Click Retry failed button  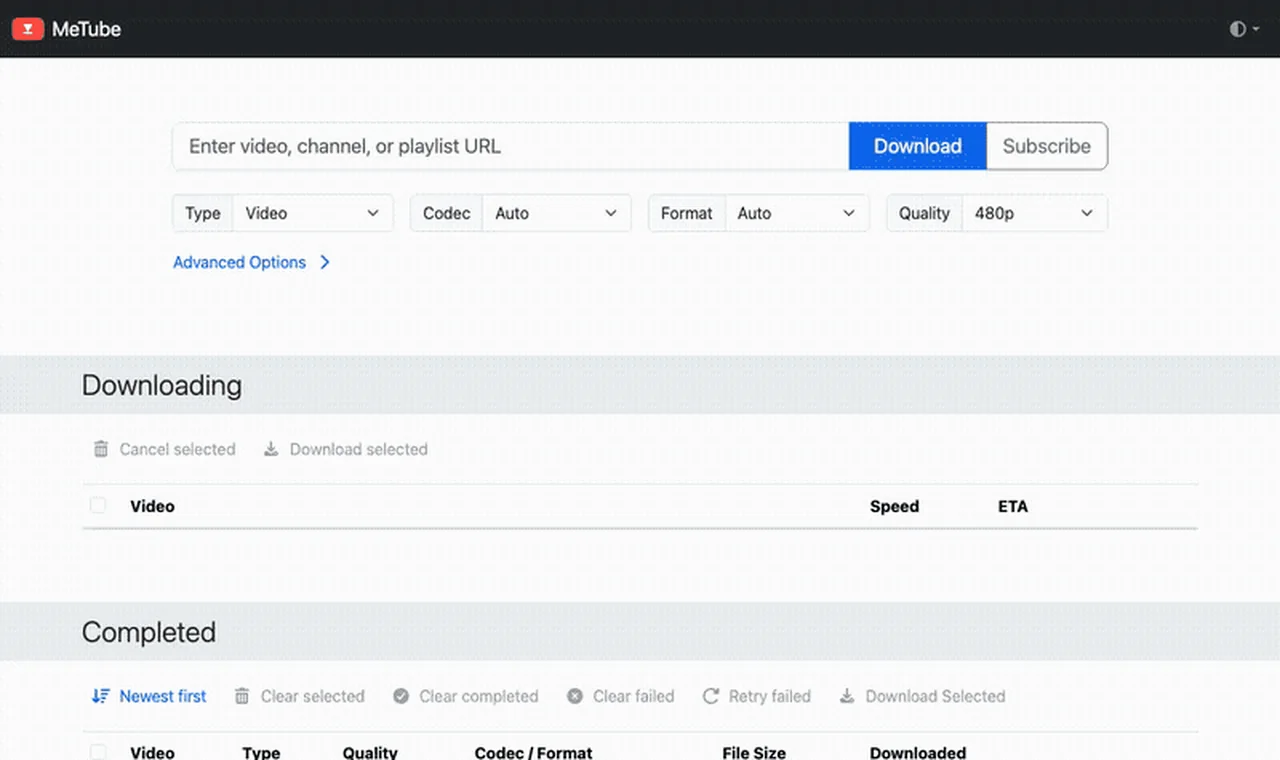(x=756, y=696)
